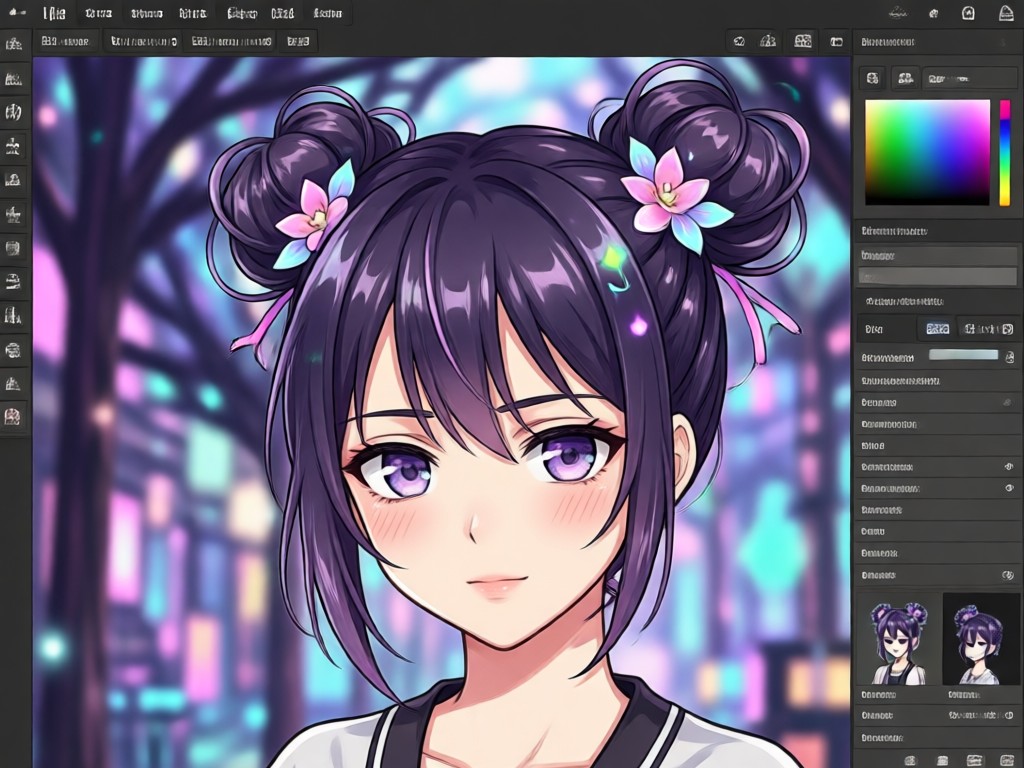The image size is (1024, 768).
Task: Click the lighter second input field below the color picker
Action: (938, 277)
